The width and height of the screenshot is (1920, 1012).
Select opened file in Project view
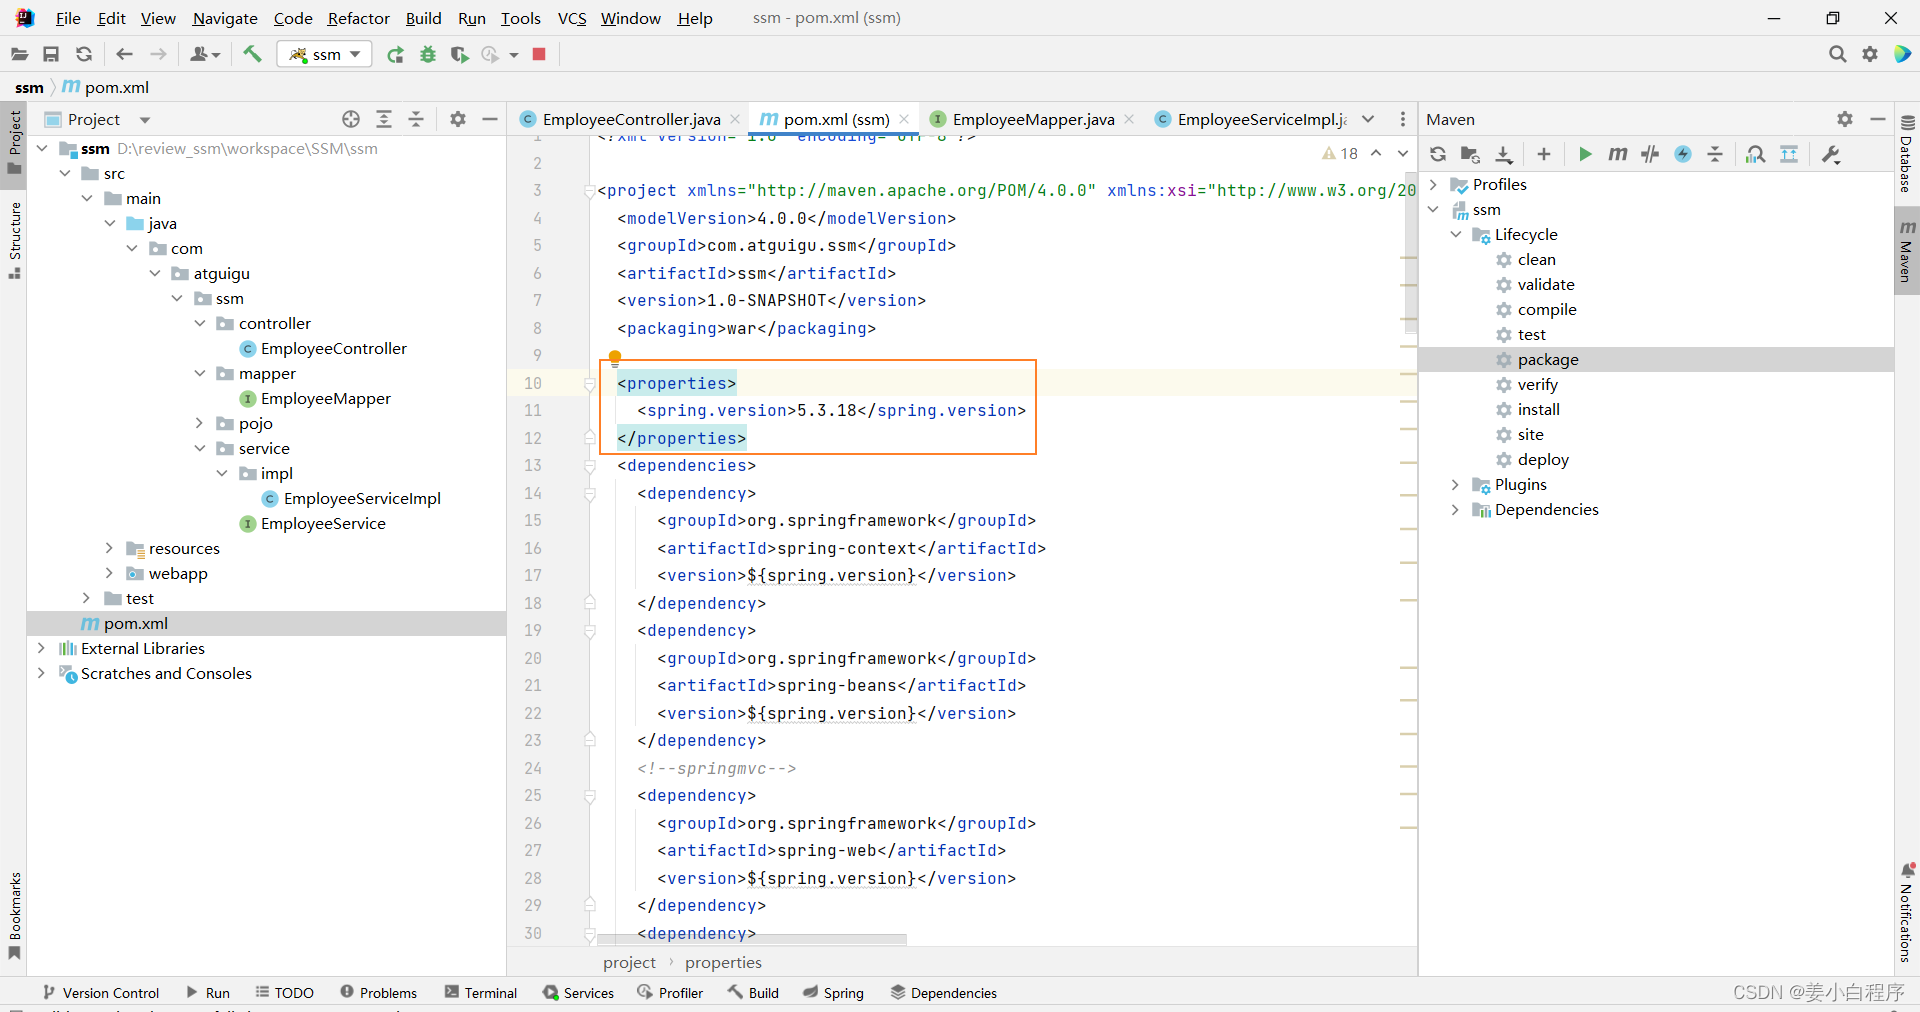(350, 119)
